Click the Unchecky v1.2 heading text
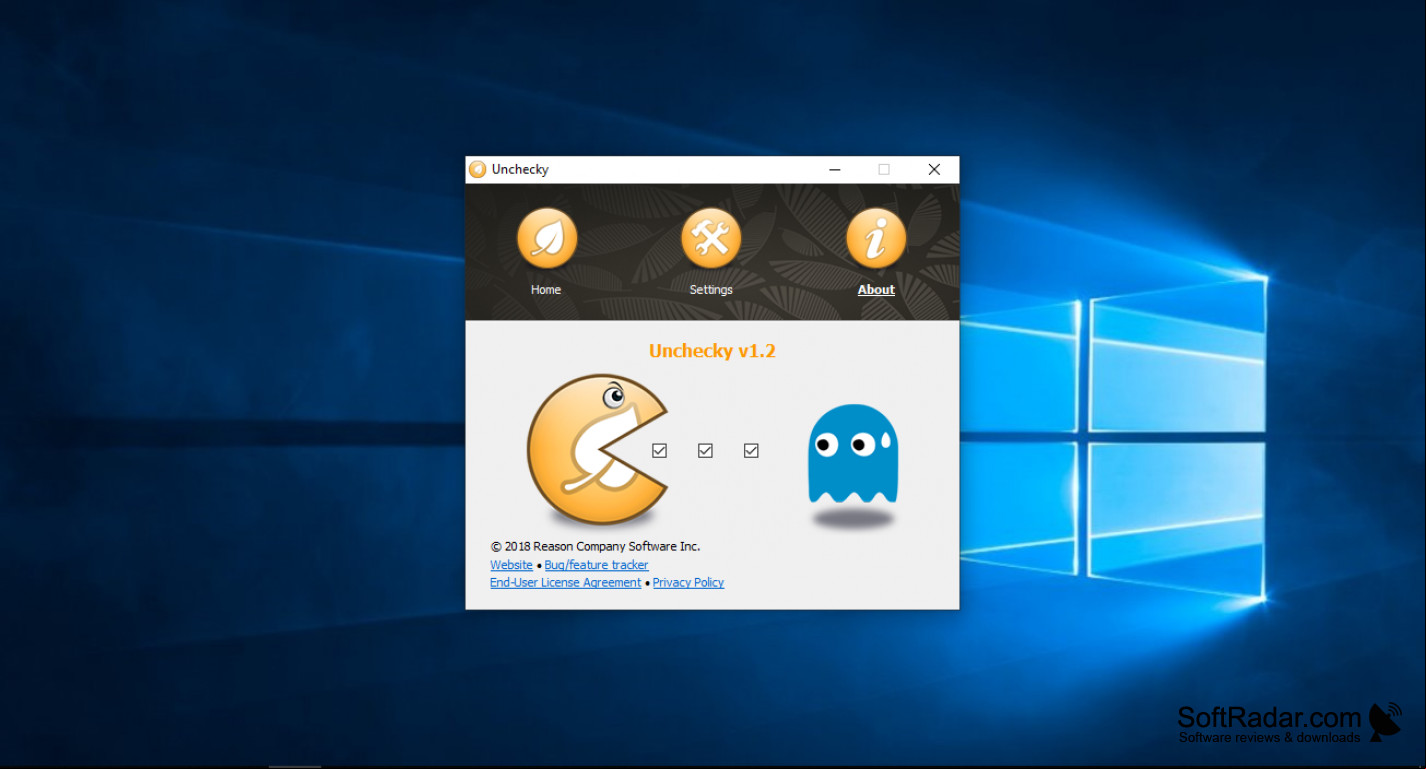1426x769 pixels. tap(712, 351)
